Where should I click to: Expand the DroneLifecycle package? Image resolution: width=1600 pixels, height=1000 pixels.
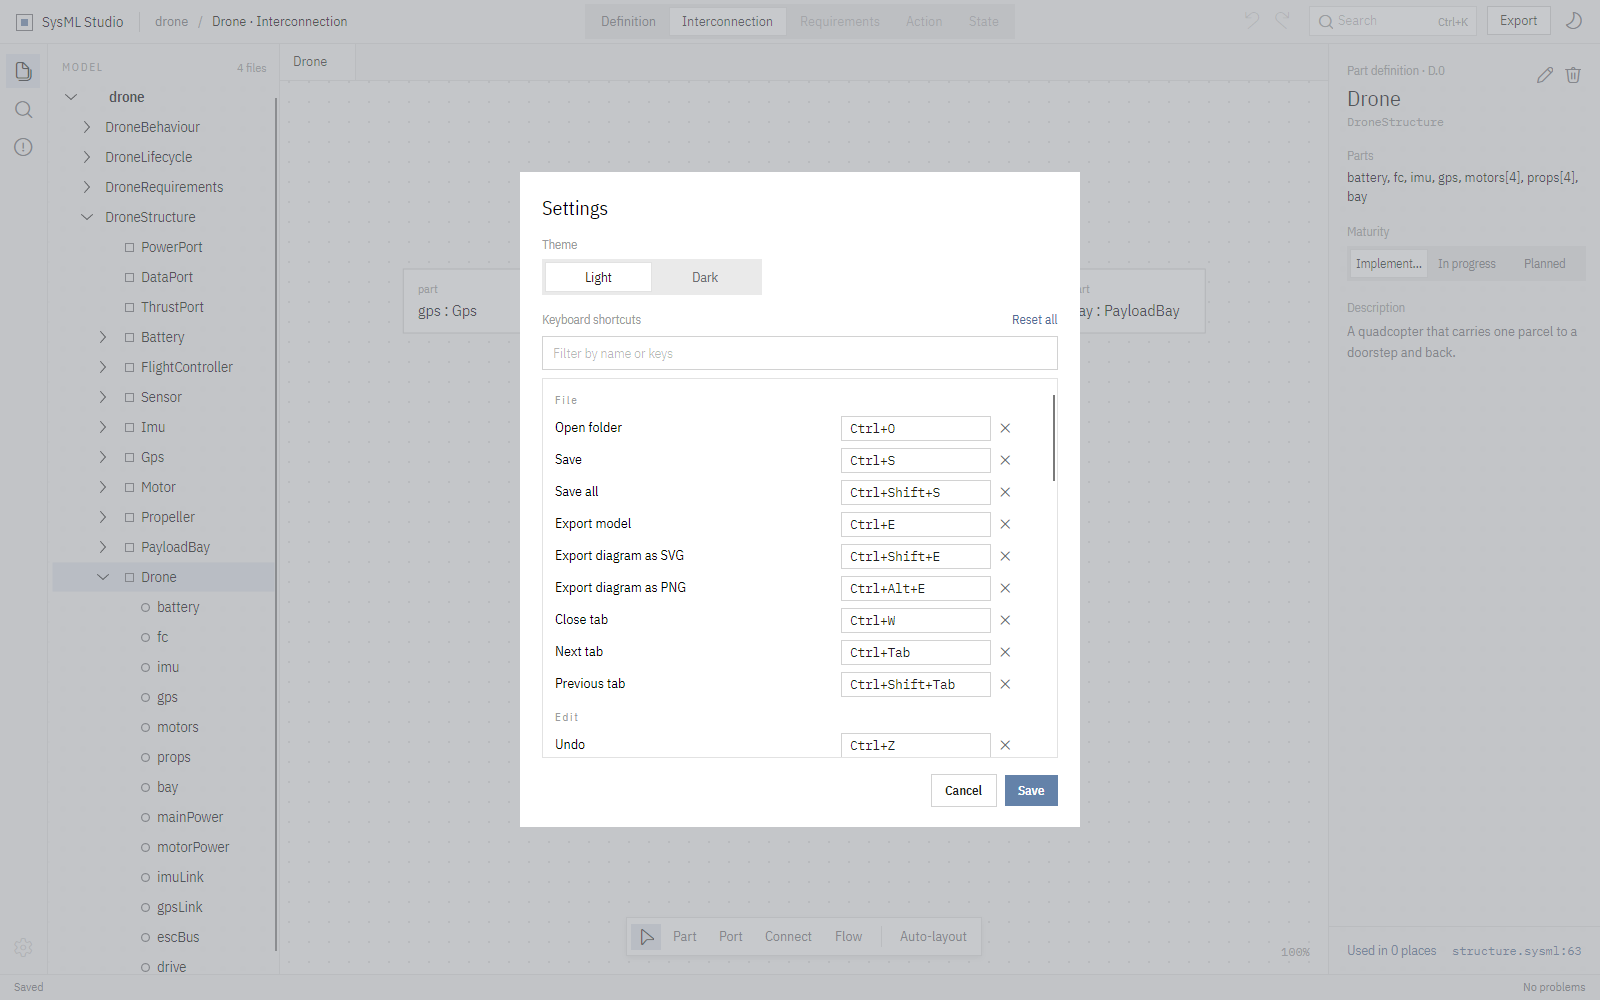(87, 157)
